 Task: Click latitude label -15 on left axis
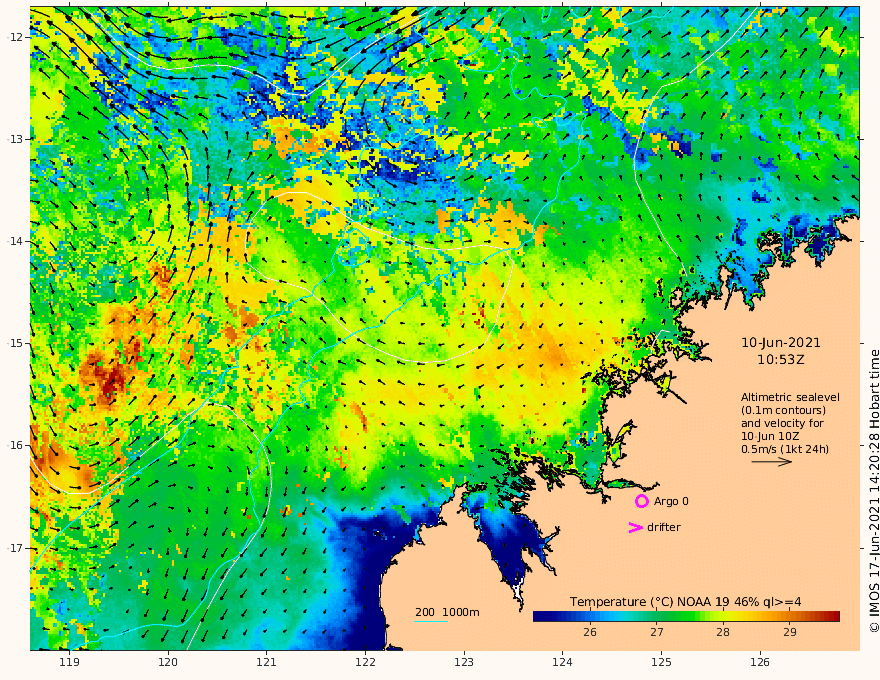pyautogui.click(x=15, y=343)
